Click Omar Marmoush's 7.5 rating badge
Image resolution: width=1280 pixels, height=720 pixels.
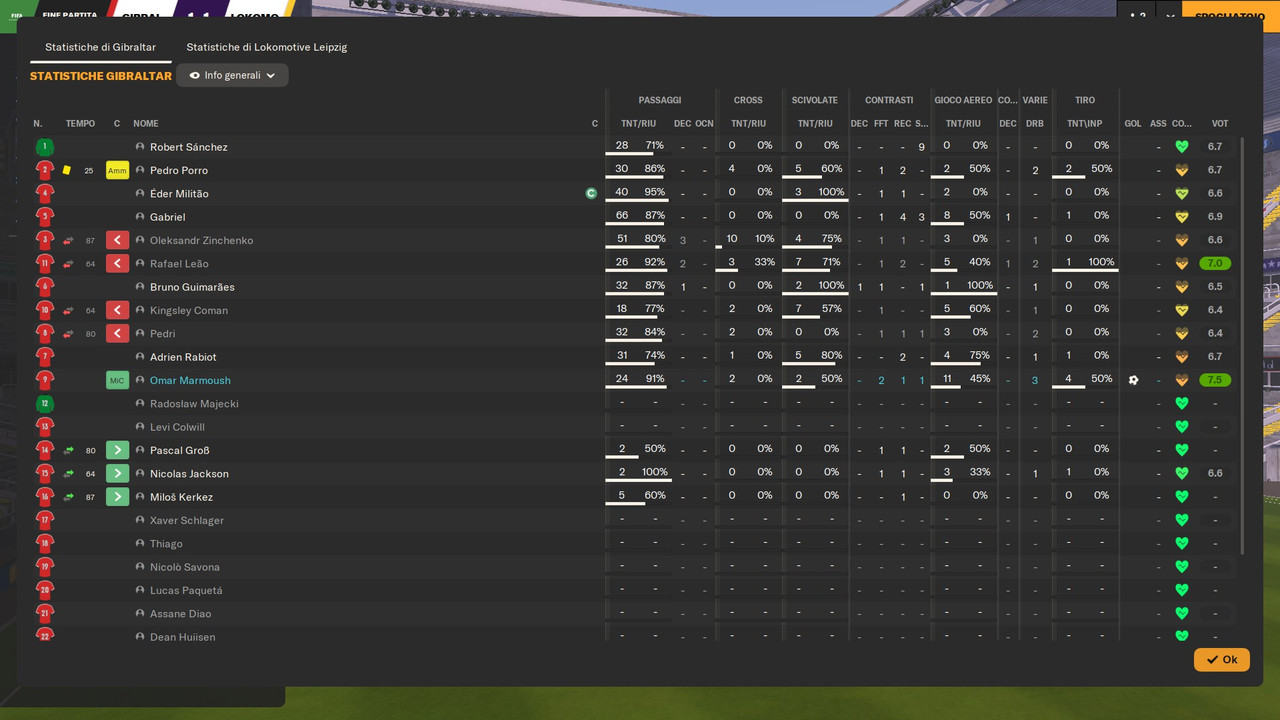pyautogui.click(x=1215, y=380)
